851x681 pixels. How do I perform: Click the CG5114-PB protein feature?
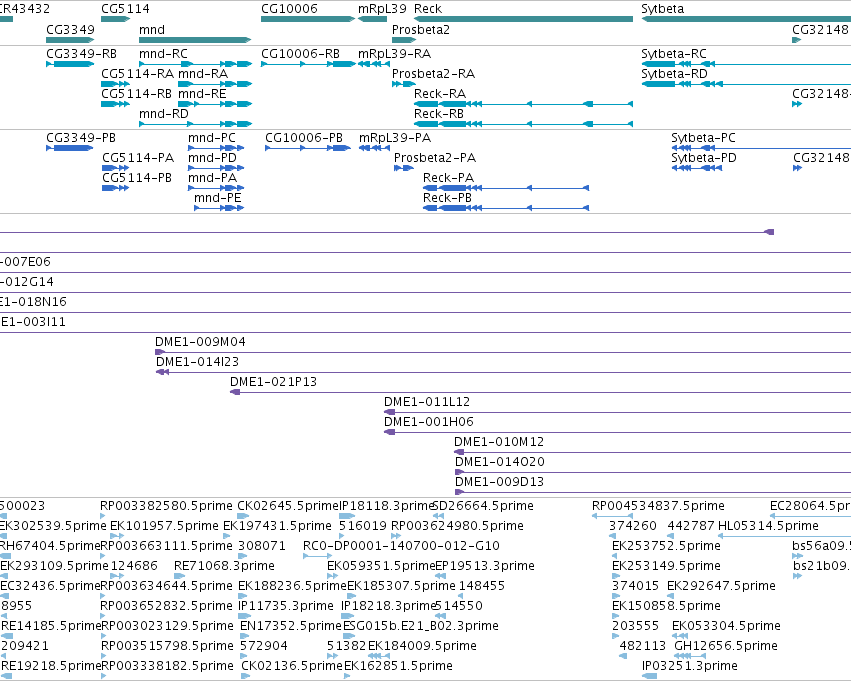point(116,188)
